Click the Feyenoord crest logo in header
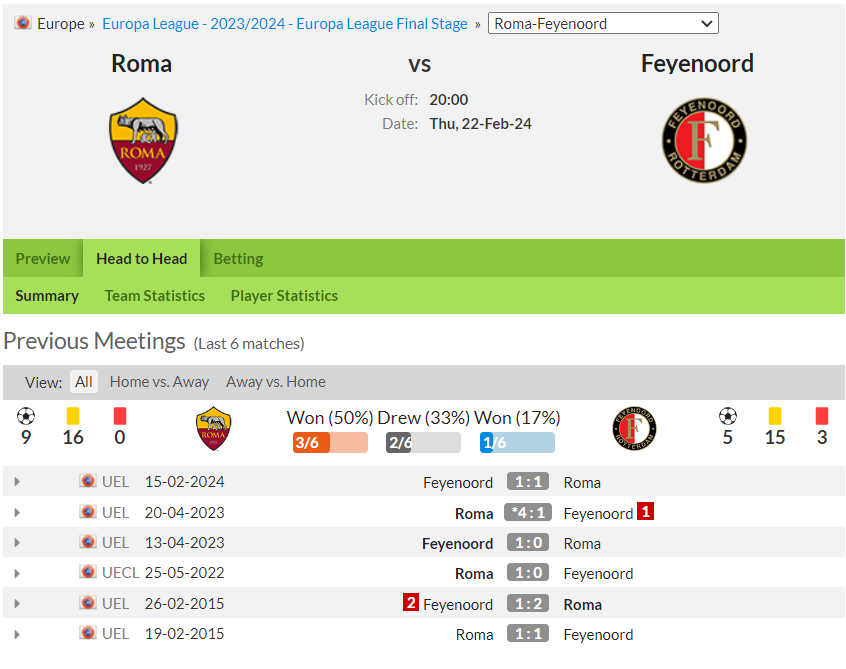 click(x=704, y=140)
